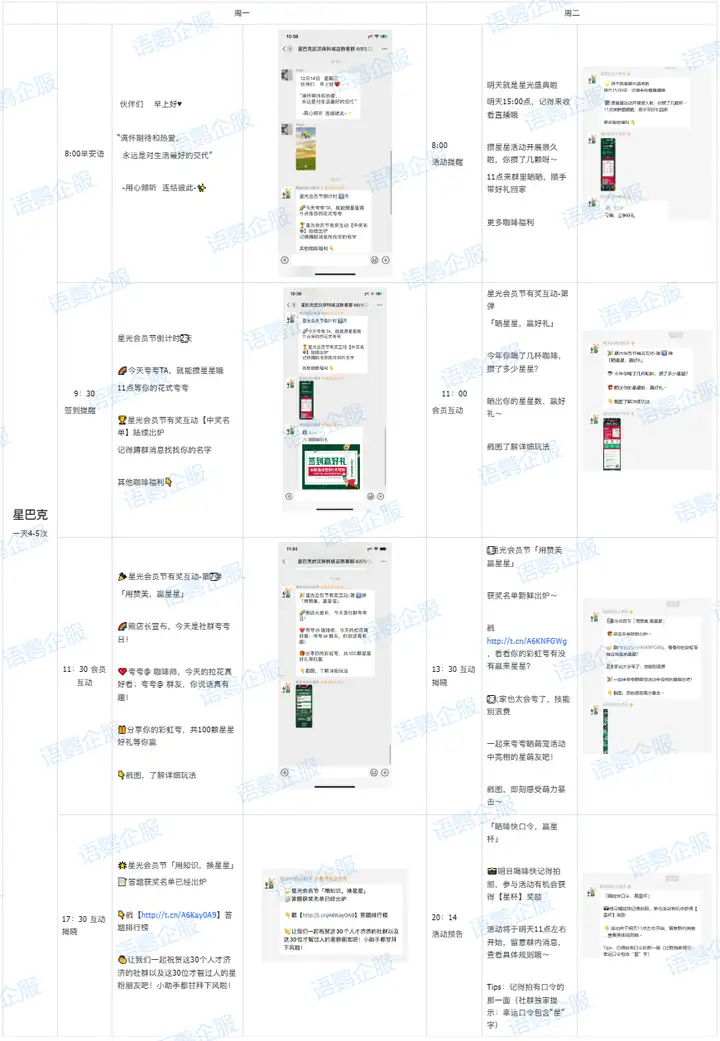Tap emoji icon in 9:30 签到提醒 chat
This screenshot has height=1041, width=720.
click(371, 496)
